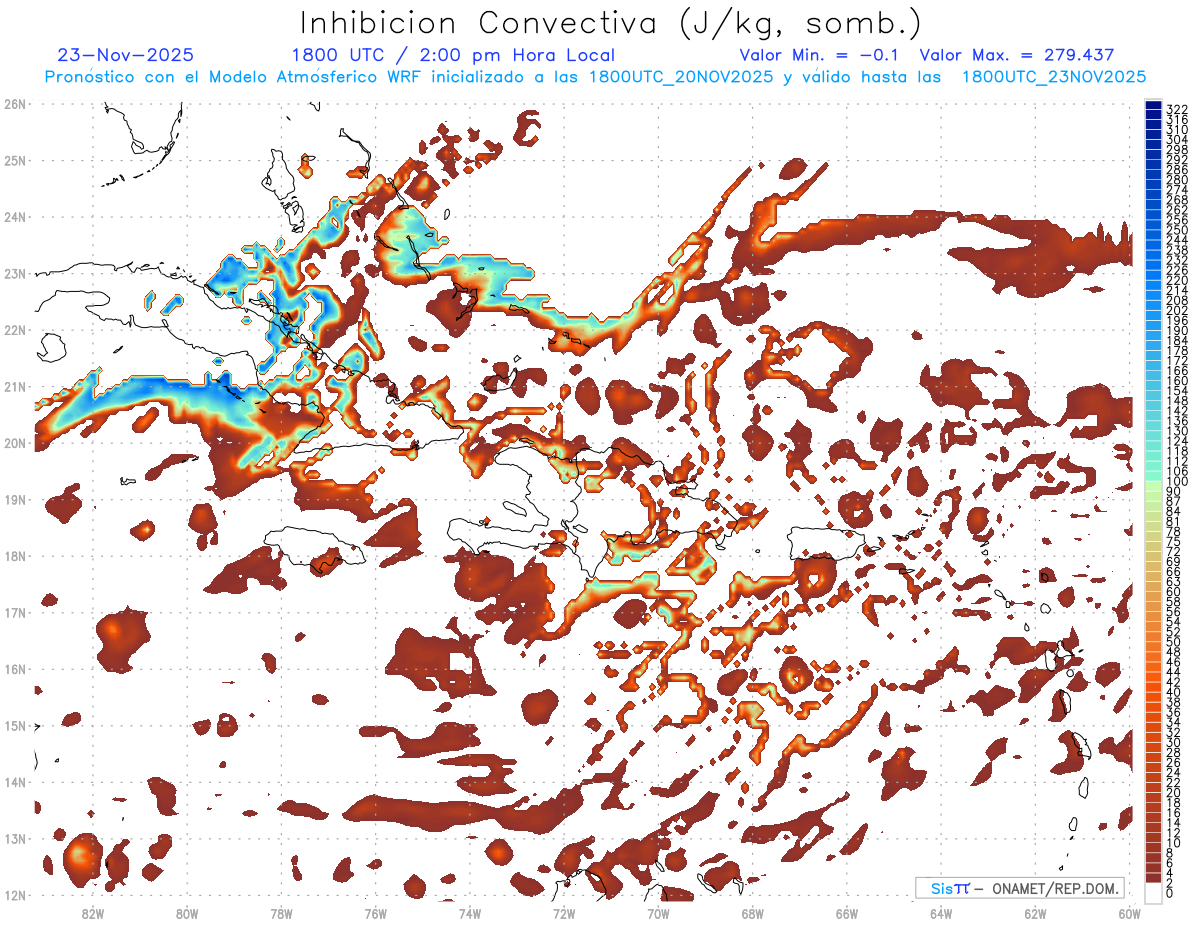Click the 76W longitude label

pyautogui.click(x=375, y=913)
